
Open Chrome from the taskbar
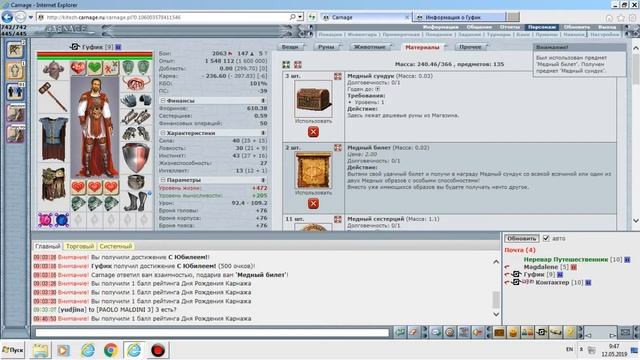(111, 350)
